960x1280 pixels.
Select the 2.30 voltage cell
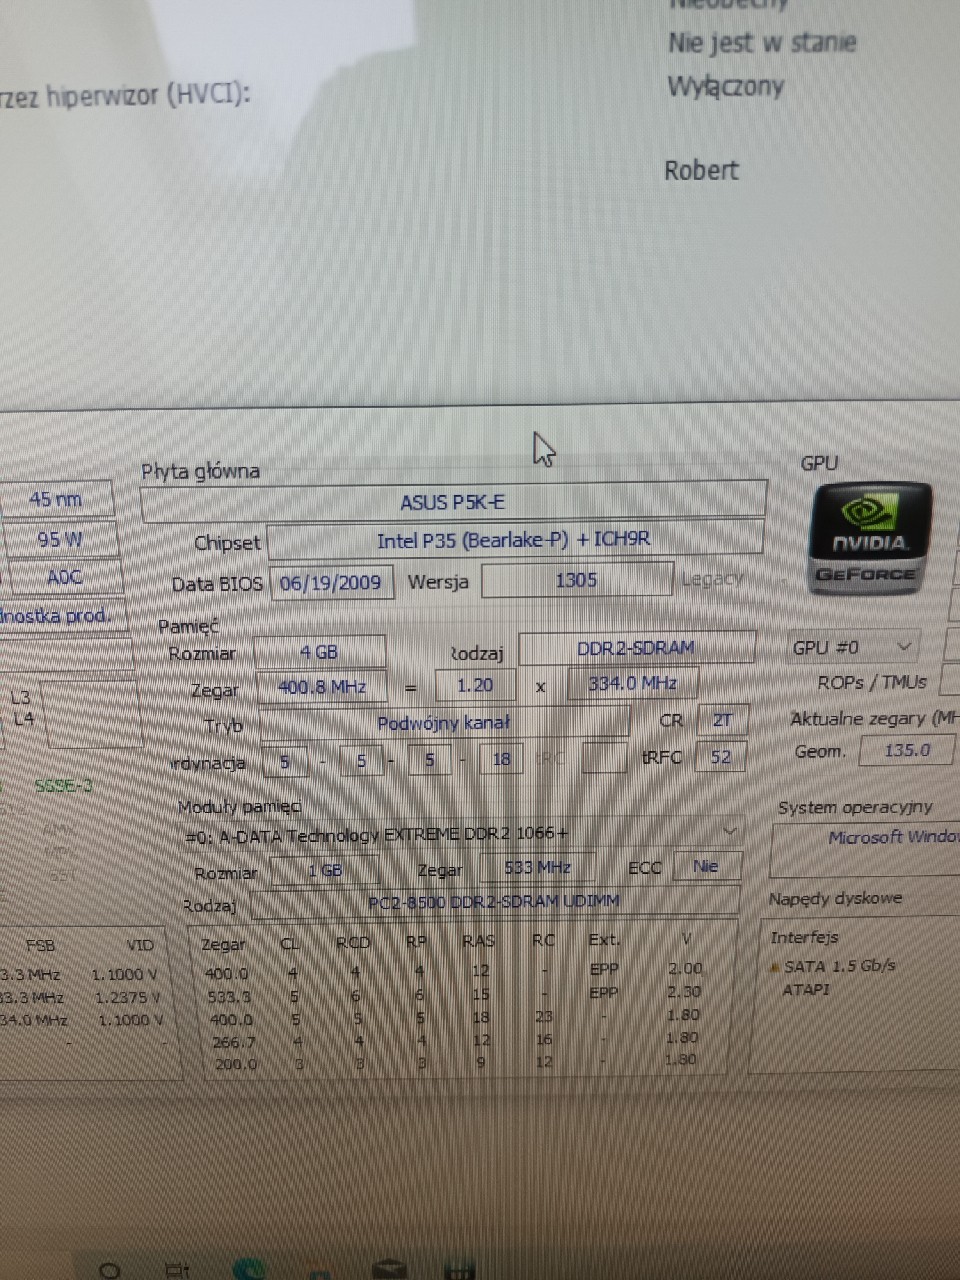685,992
